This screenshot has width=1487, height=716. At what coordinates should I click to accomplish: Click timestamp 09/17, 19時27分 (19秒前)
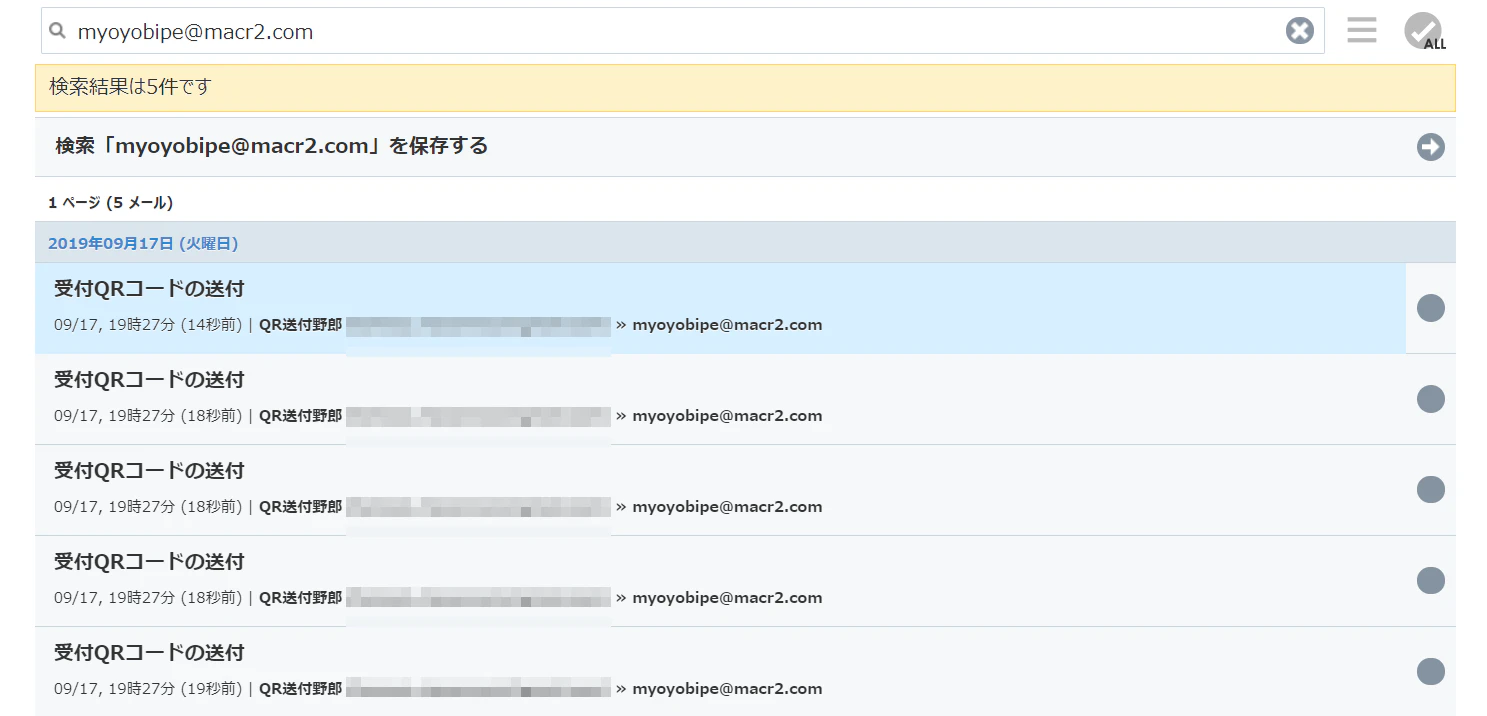(x=148, y=688)
